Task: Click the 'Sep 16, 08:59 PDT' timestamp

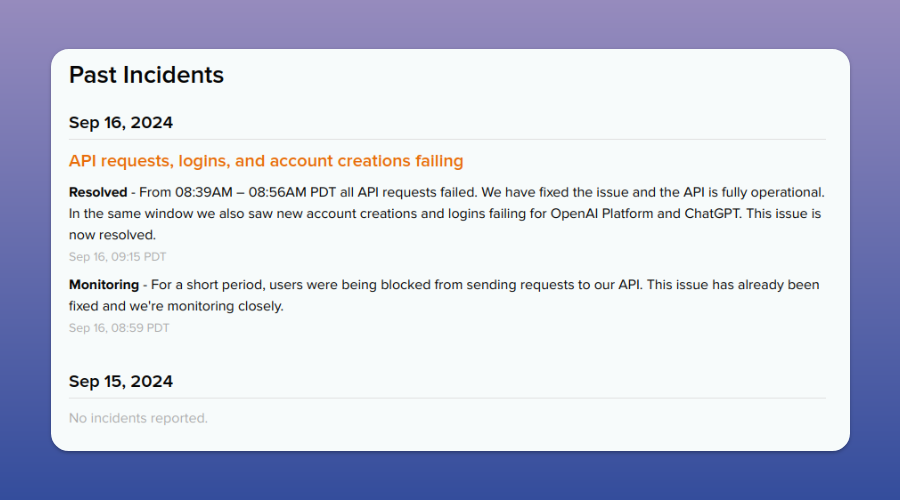Action: [119, 327]
